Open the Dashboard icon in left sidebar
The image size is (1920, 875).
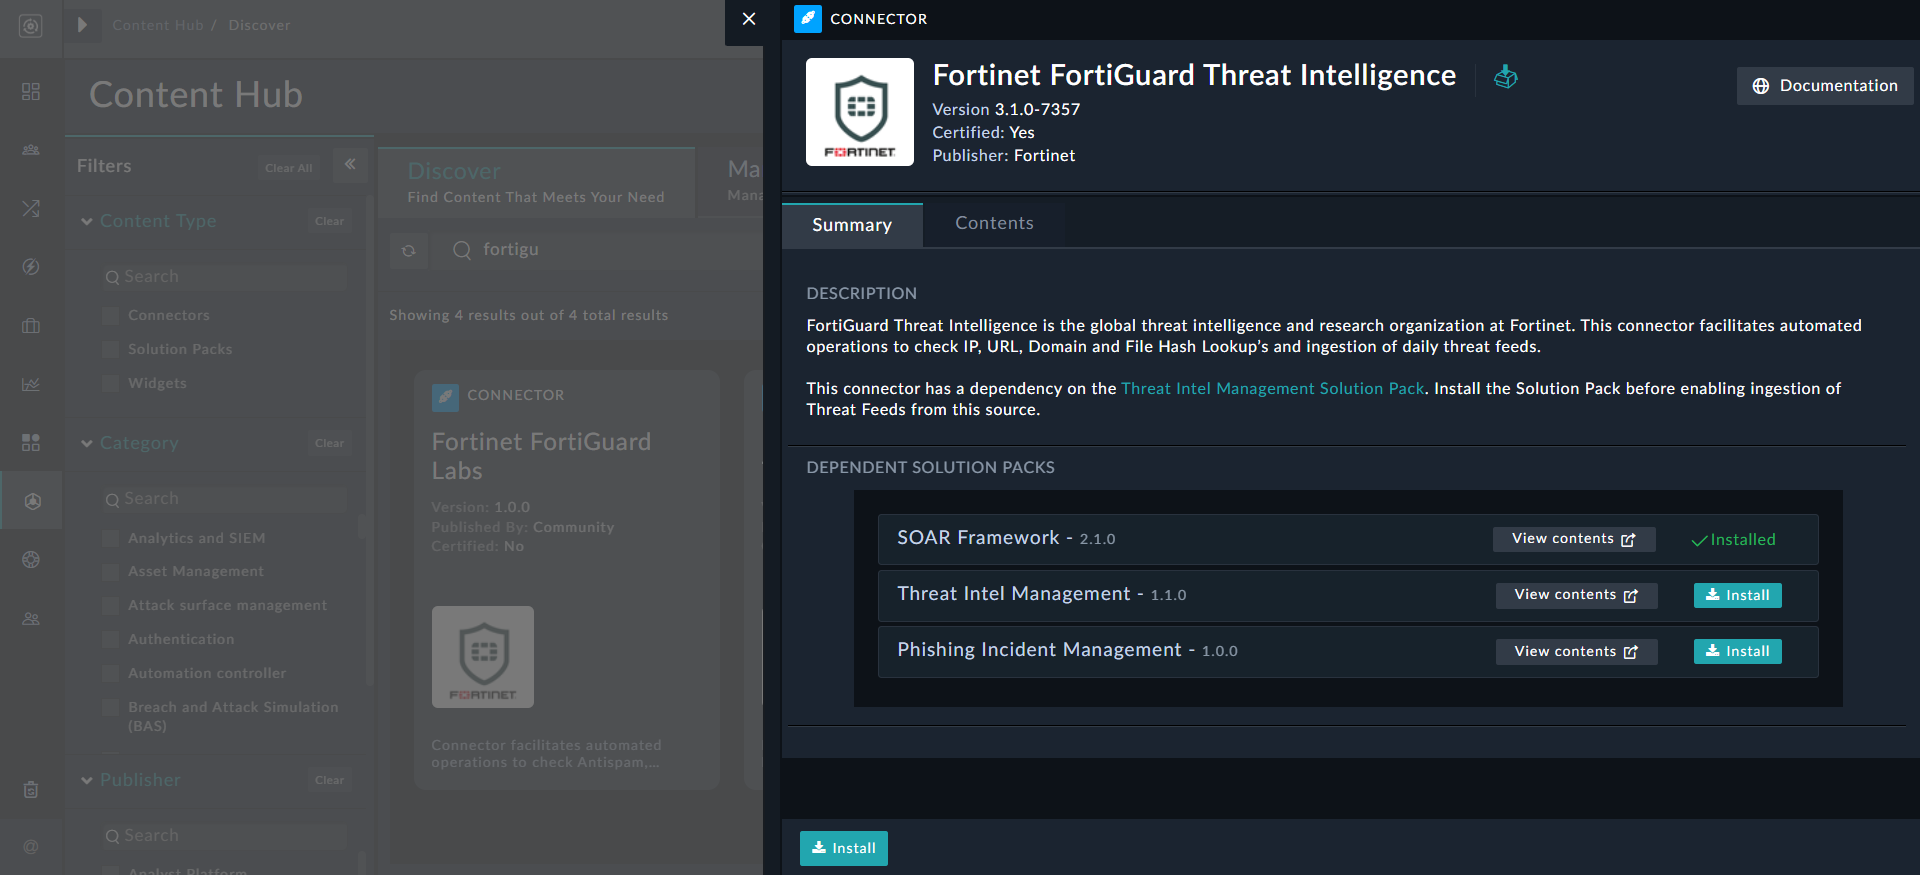pos(31,92)
